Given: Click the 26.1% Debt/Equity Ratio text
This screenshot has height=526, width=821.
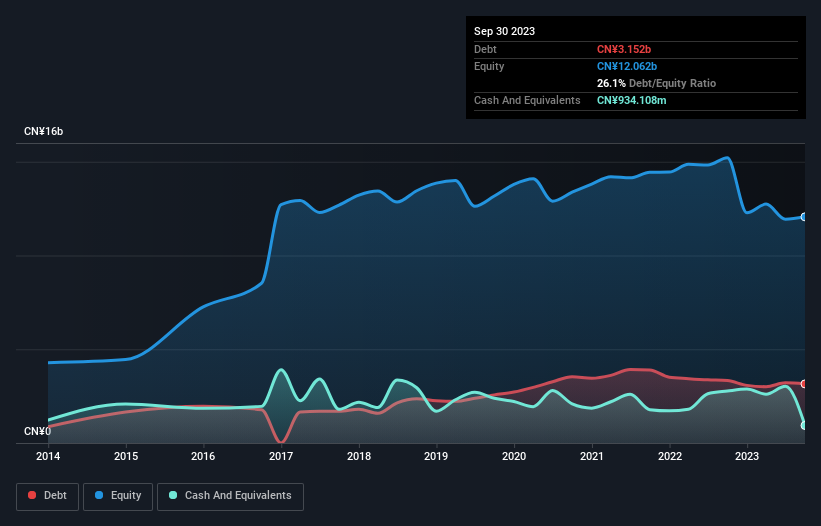Looking at the screenshot, I should [656, 83].
